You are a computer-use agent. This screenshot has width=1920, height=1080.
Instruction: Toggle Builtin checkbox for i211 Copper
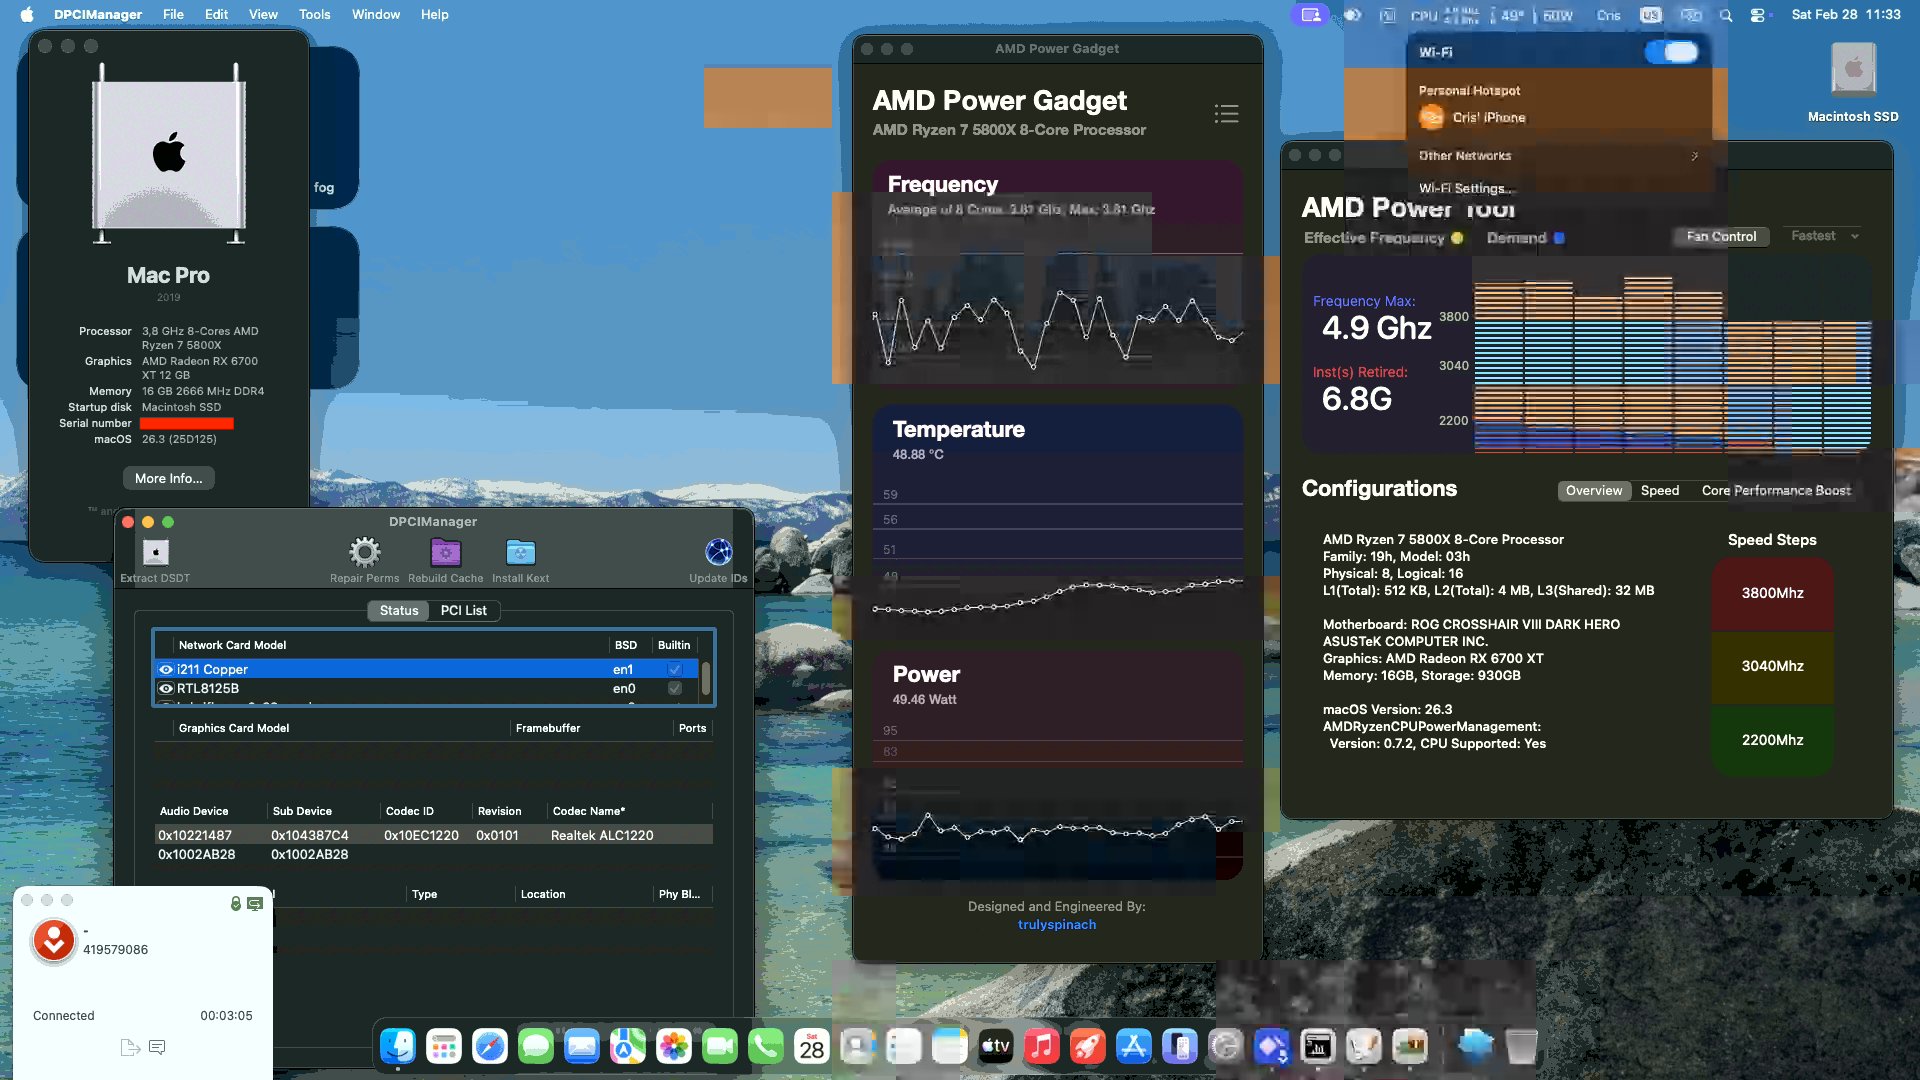[x=675, y=669]
